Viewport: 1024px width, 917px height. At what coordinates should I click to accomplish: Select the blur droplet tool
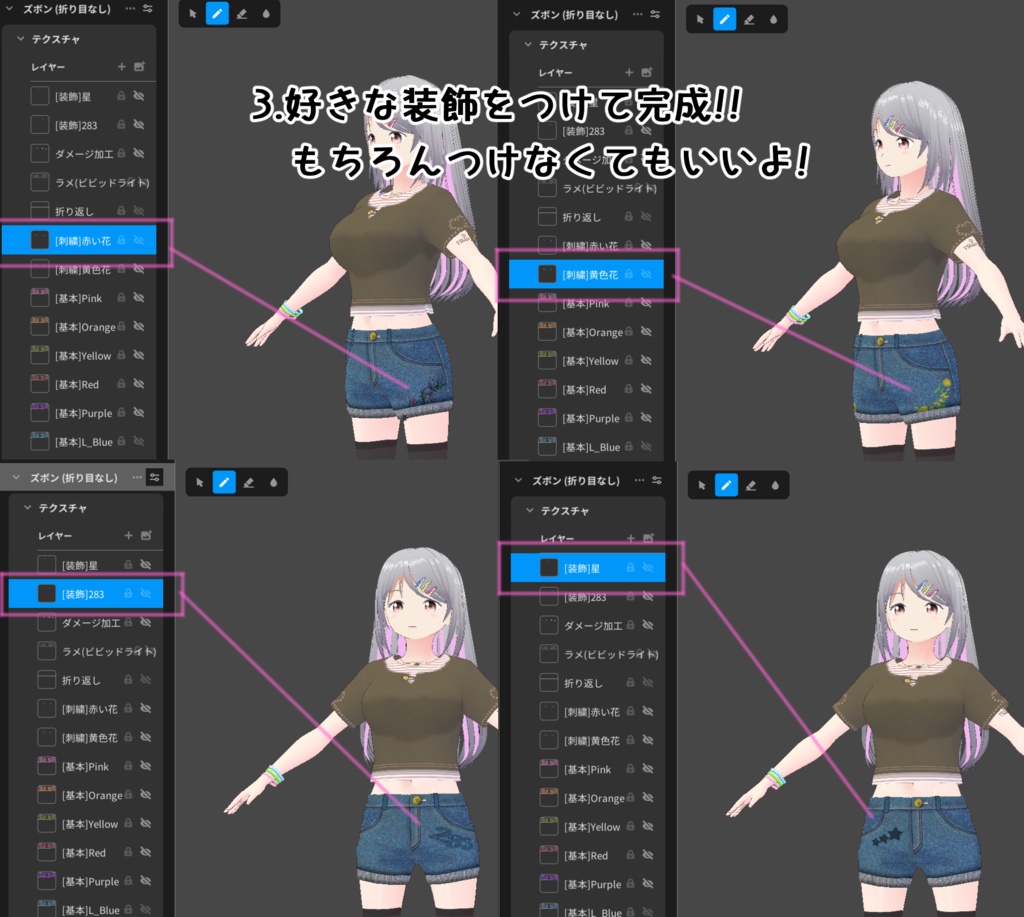(x=268, y=15)
